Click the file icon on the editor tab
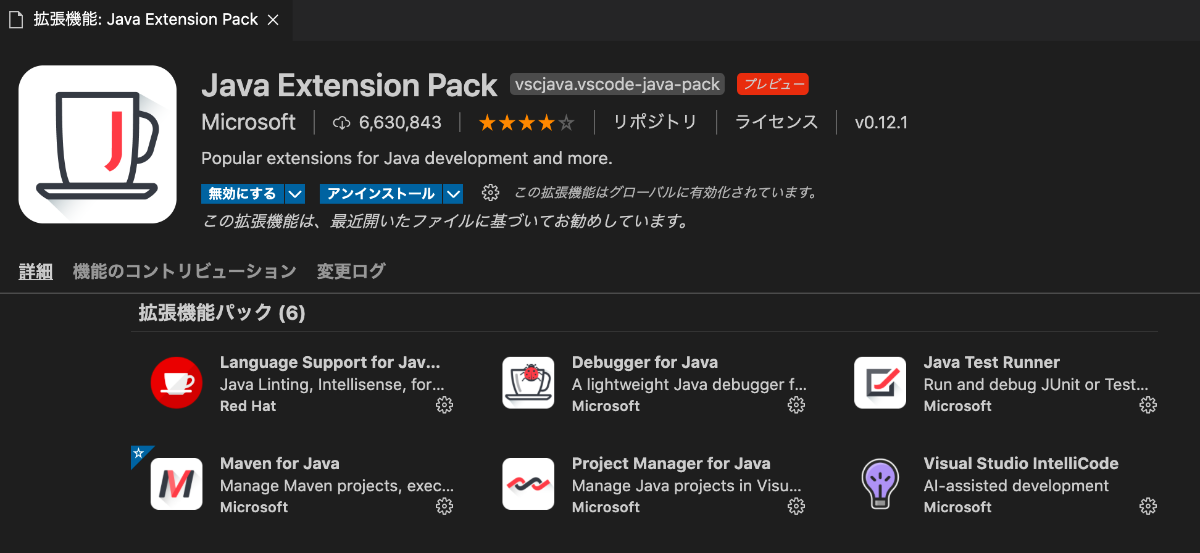The image size is (1200, 553). coord(15,19)
